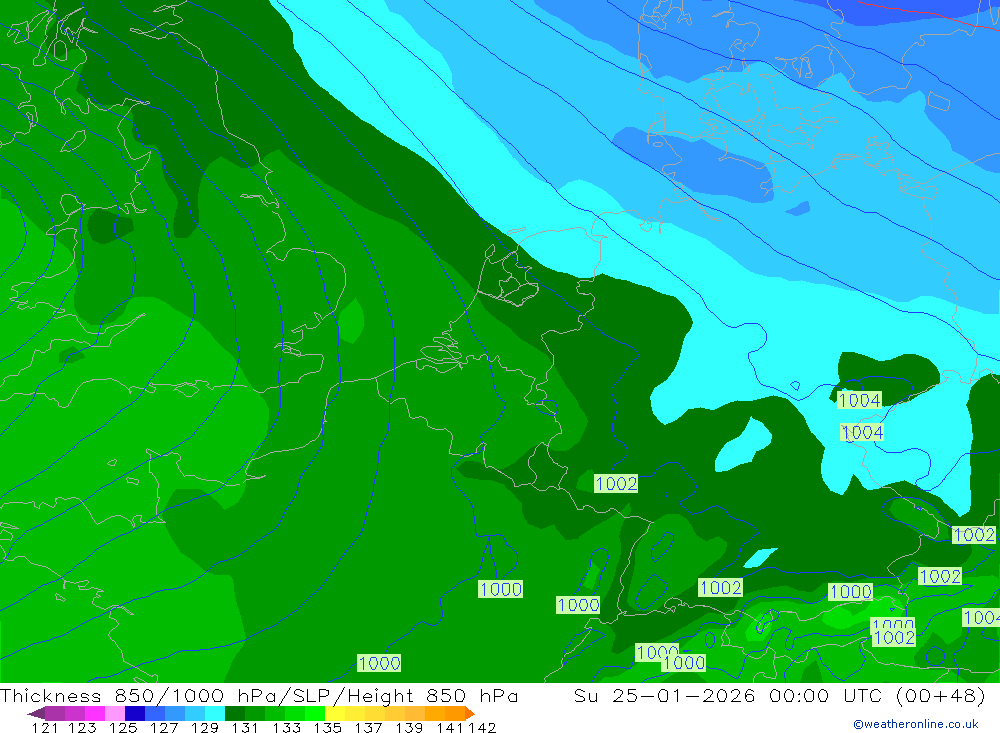Viewport: 1000px width, 733px height.
Task: Click the forecast time "00:00 UTC (00+48)"
Action: click(877, 695)
